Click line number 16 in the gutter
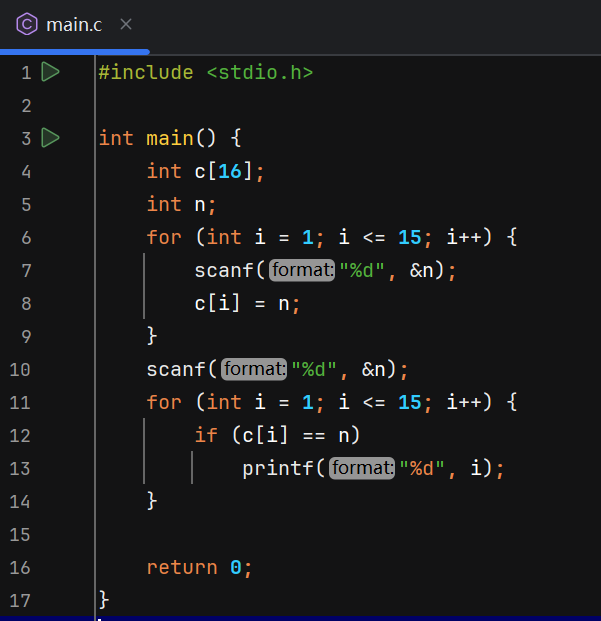The width and height of the screenshot is (601, 621). 20,567
